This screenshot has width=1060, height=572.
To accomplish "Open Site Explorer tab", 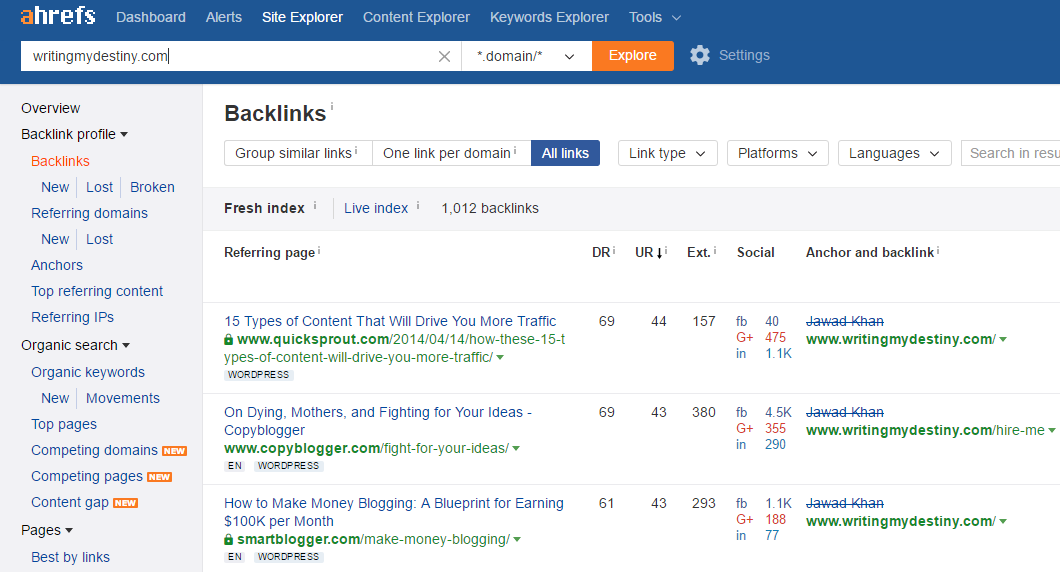I will pos(302,18).
